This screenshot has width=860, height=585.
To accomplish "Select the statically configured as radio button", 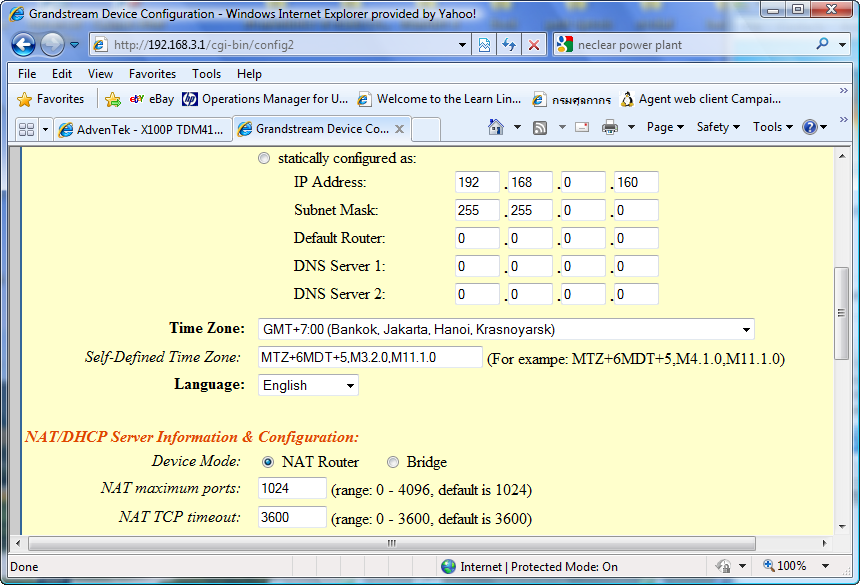I will (264, 158).
